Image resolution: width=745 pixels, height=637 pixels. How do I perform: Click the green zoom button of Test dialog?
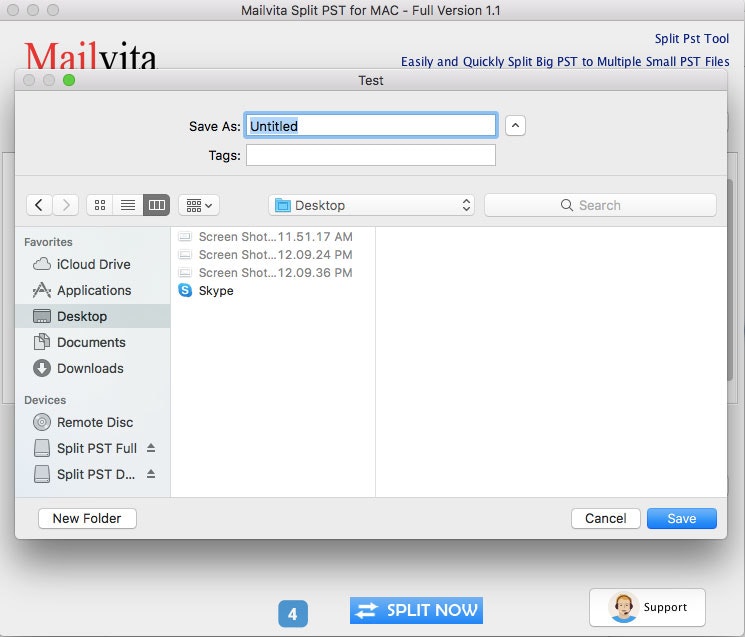coord(69,80)
